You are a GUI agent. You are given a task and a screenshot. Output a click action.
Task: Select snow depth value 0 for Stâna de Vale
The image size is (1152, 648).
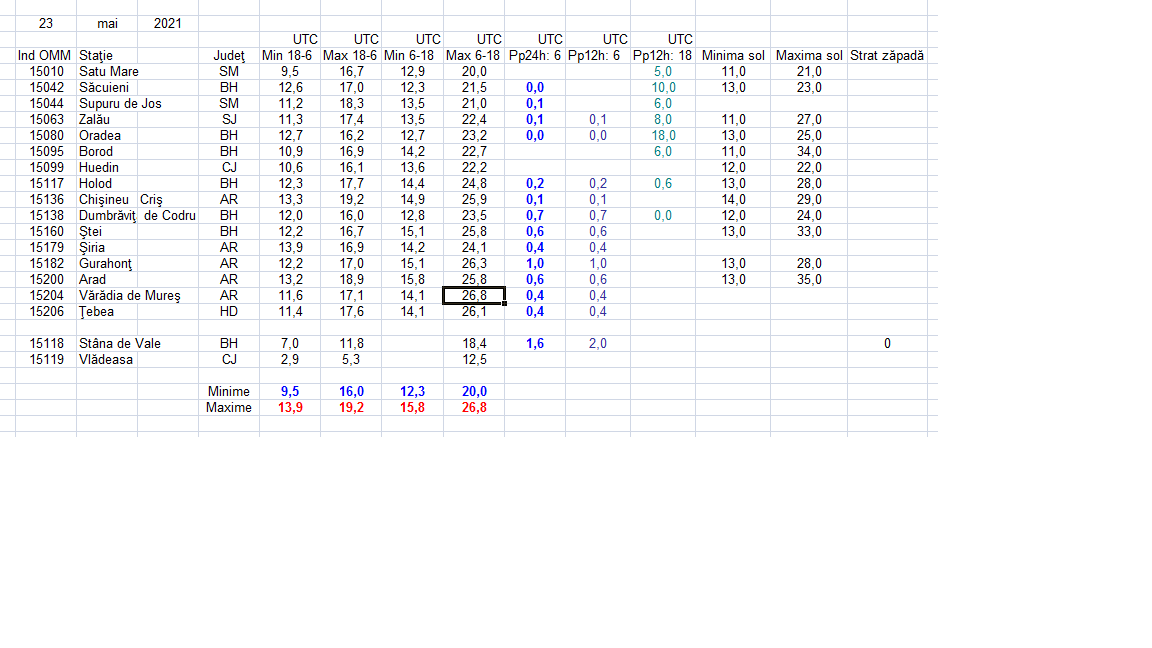(x=887, y=343)
